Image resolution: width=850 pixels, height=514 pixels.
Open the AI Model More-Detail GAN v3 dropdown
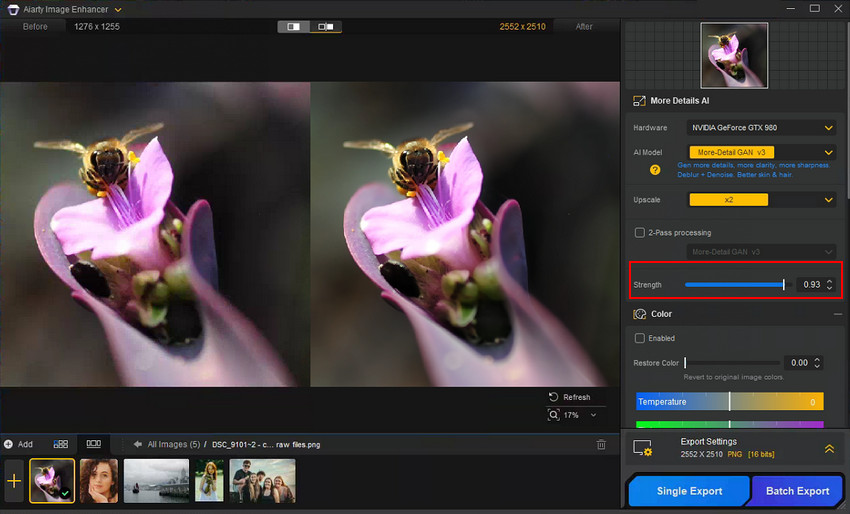[x=761, y=152]
